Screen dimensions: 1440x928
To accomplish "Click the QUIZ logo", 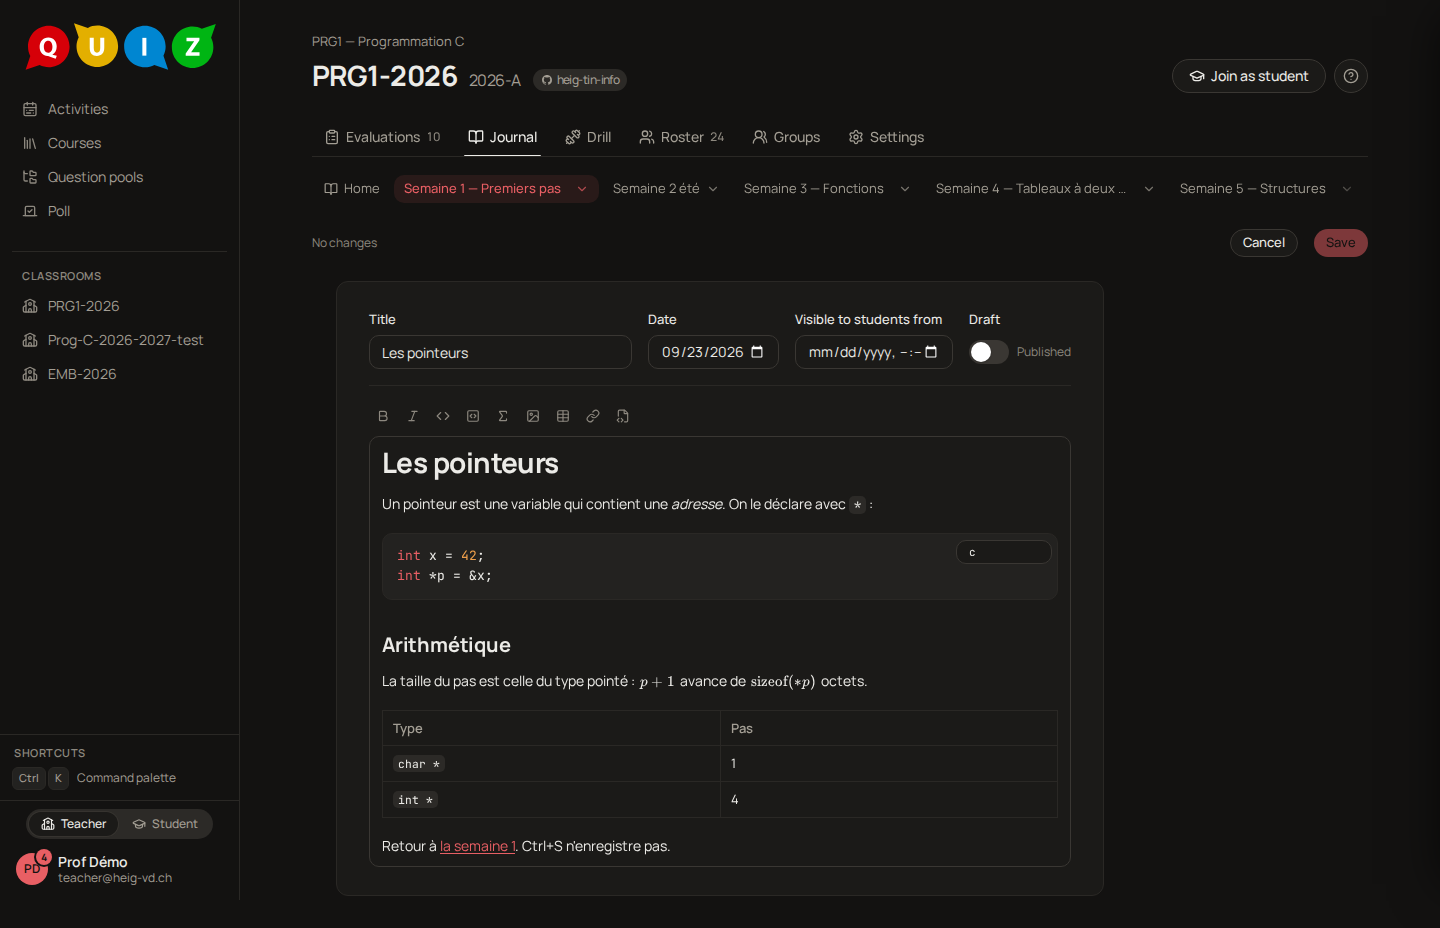I will pos(120,46).
